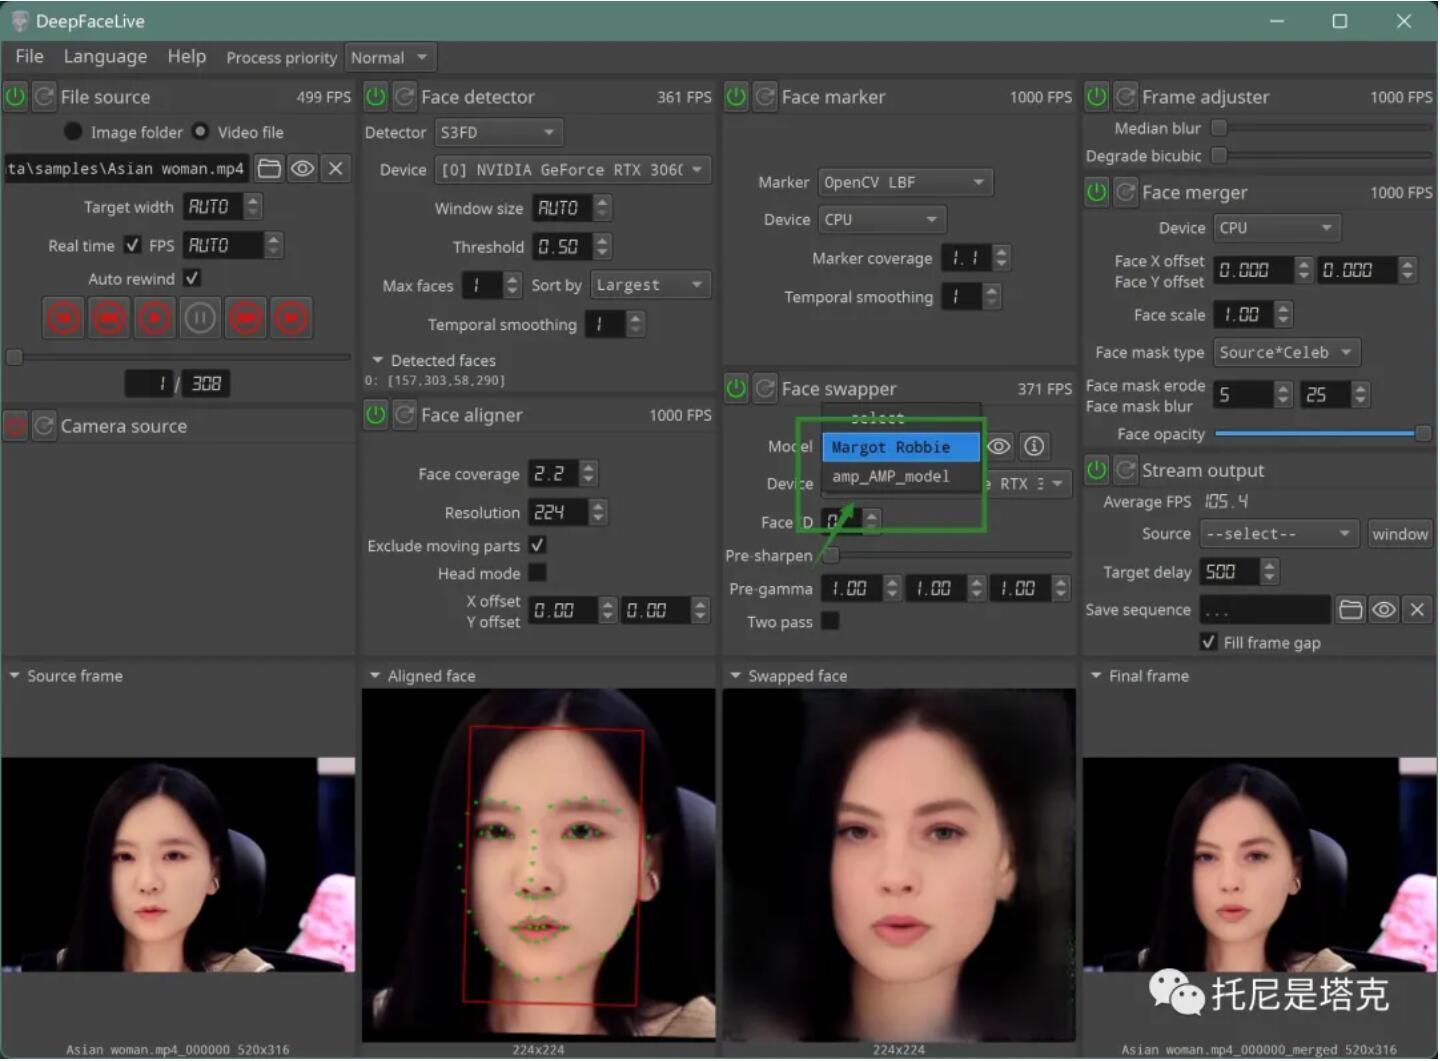
Task: Select amp_AMP_model from the model list
Action: [891, 477]
